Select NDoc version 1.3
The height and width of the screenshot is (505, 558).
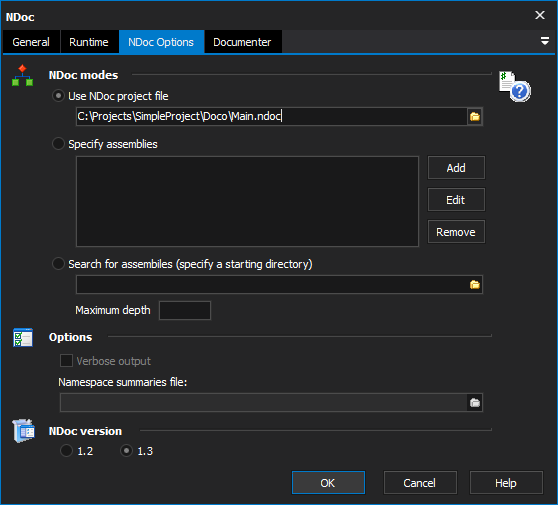126,451
